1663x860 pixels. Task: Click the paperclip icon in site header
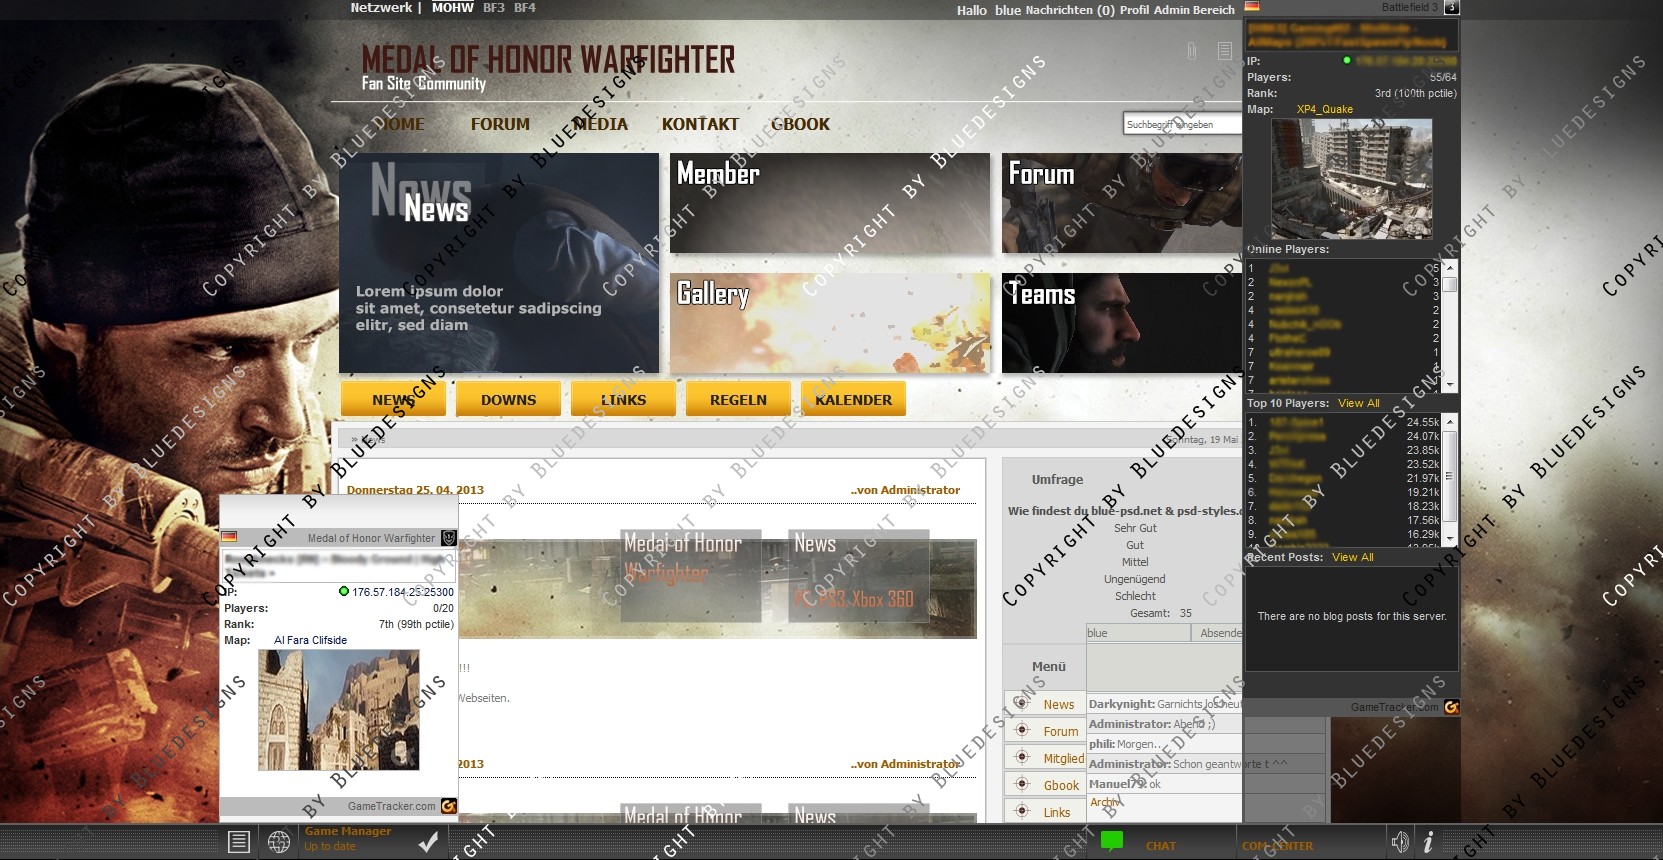coord(1192,51)
